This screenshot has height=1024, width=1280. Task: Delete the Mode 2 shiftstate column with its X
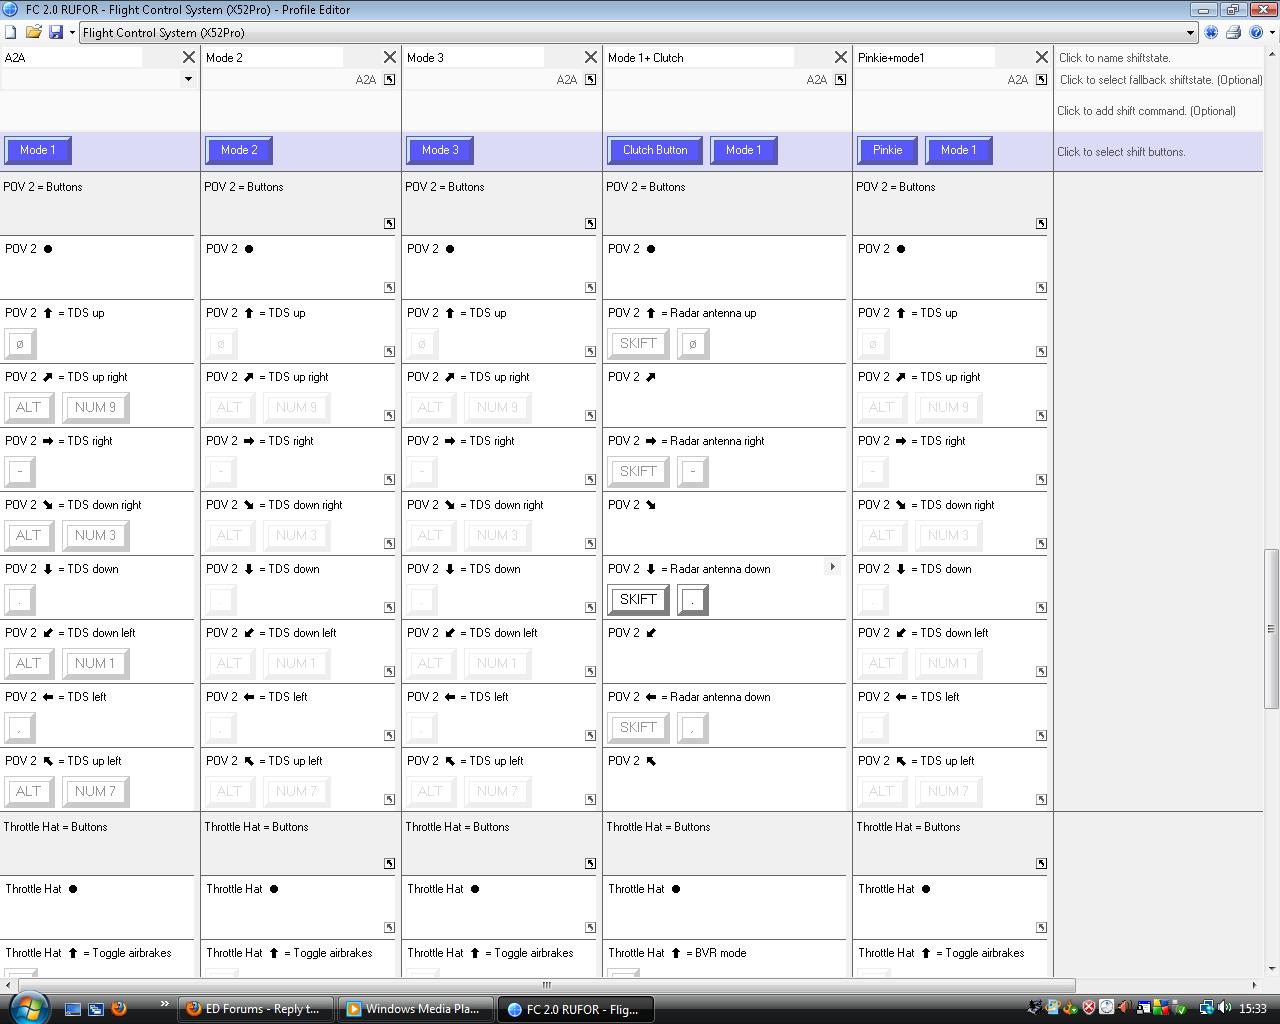[x=389, y=57]
